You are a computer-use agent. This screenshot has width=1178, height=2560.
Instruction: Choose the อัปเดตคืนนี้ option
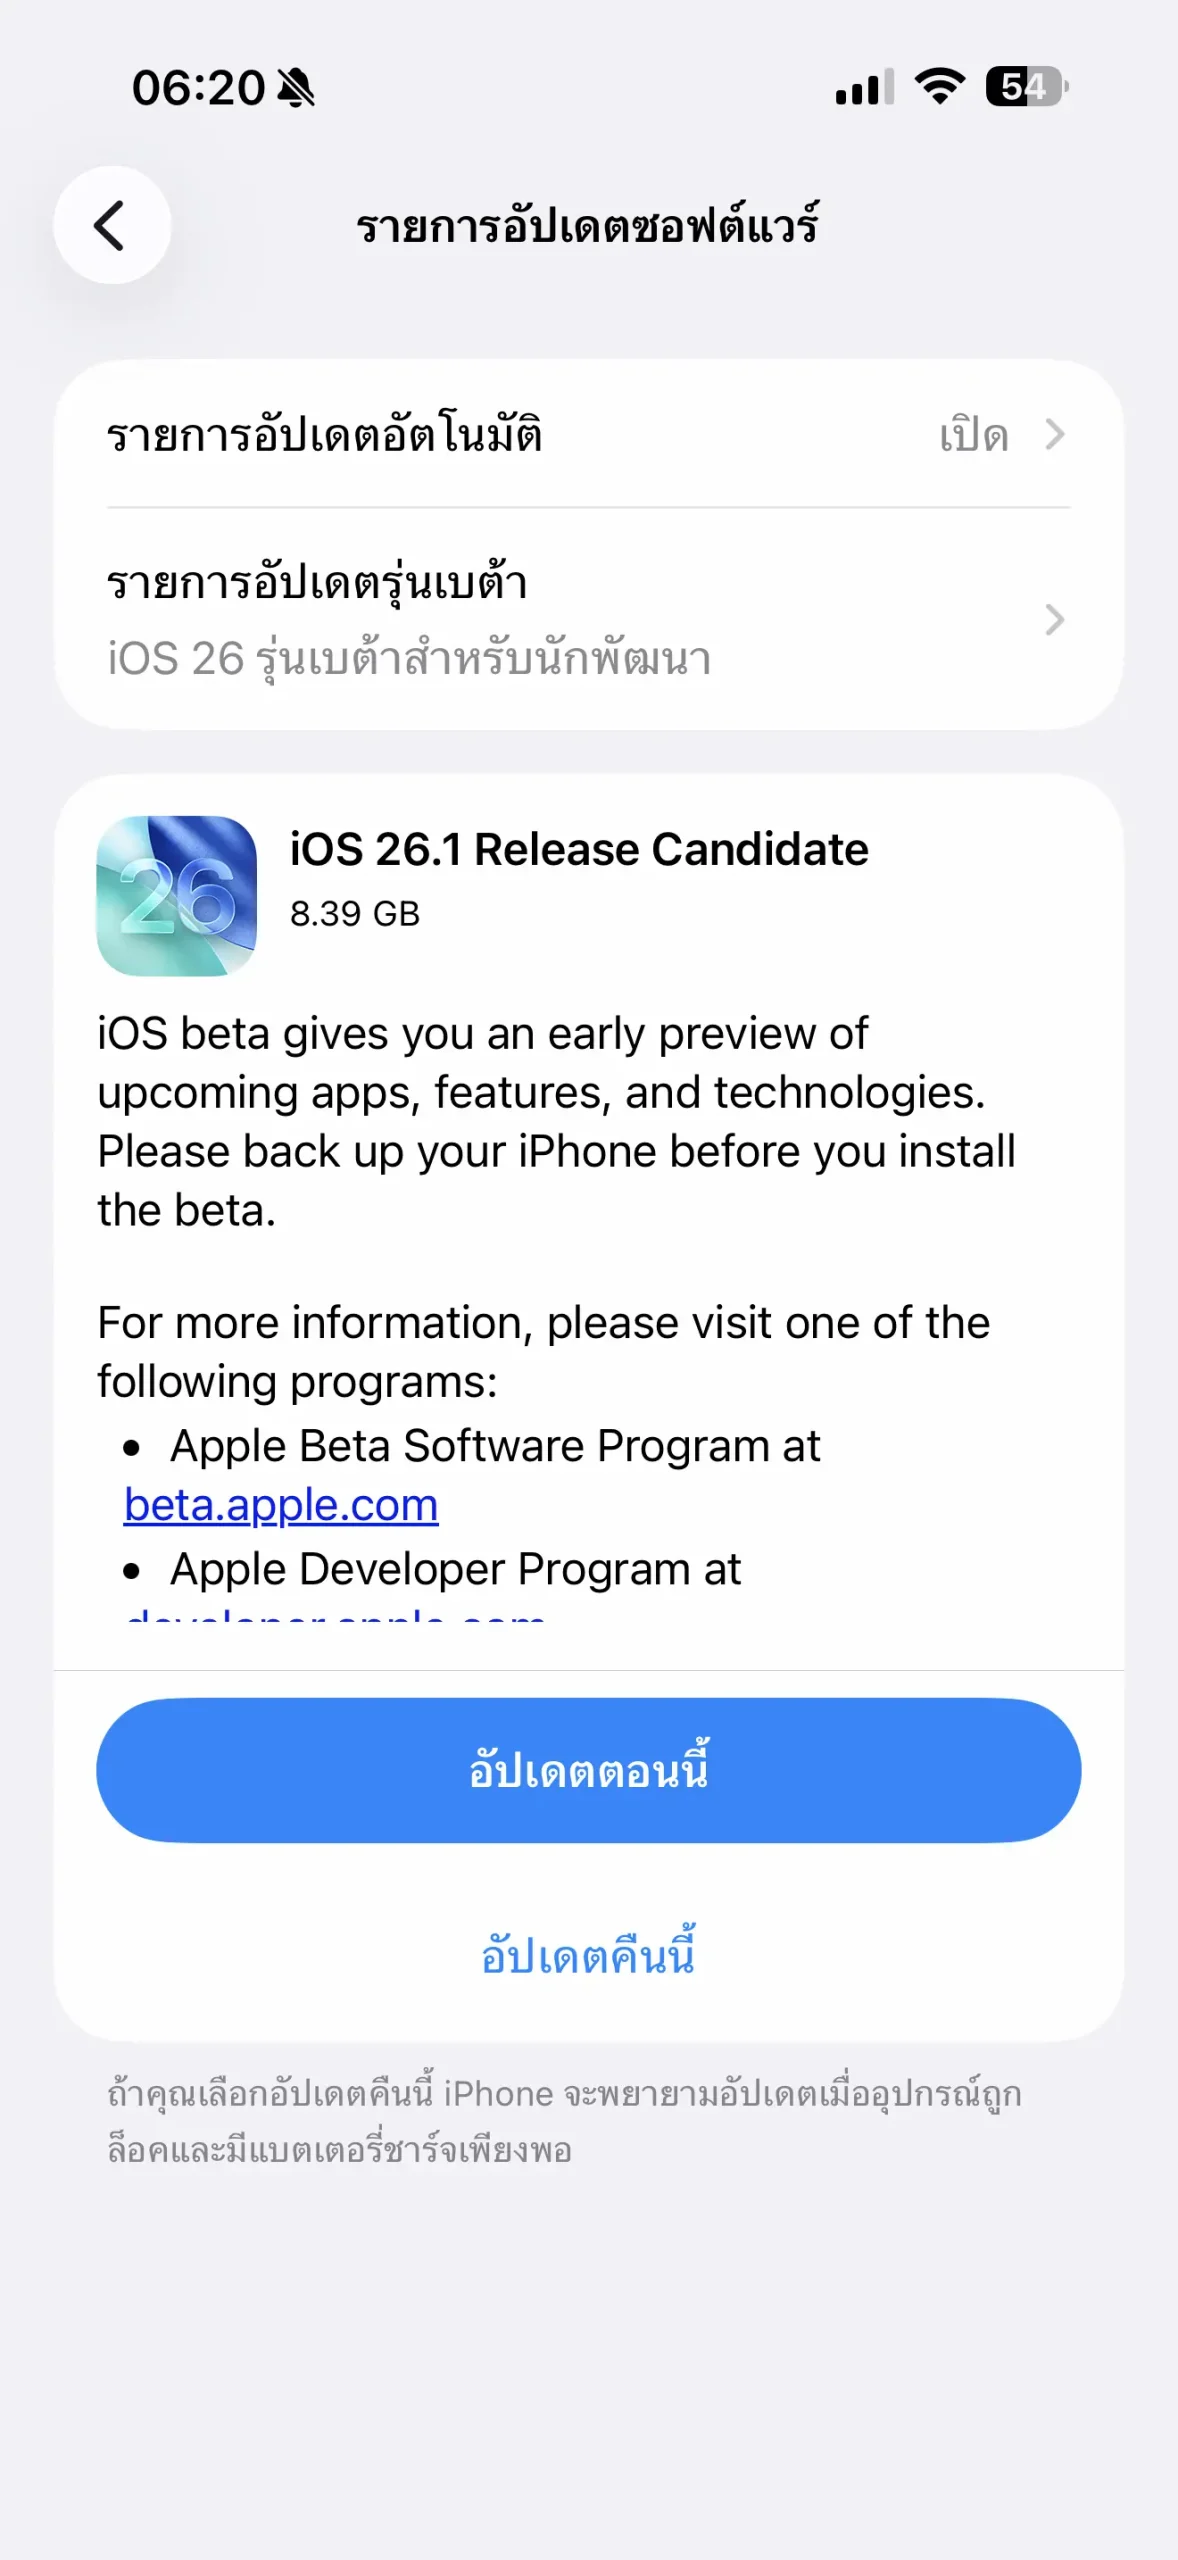588,1956
